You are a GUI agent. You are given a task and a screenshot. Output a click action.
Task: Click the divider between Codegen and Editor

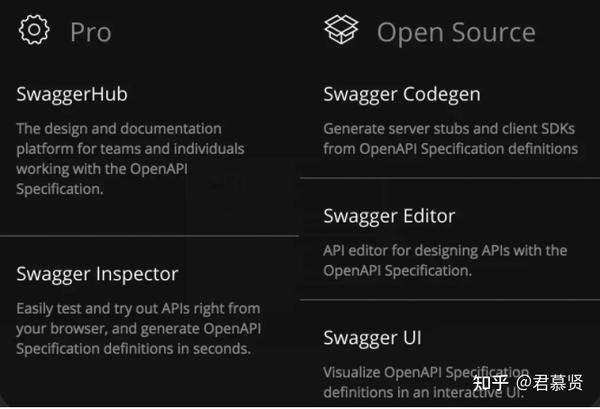click(450, 178)
